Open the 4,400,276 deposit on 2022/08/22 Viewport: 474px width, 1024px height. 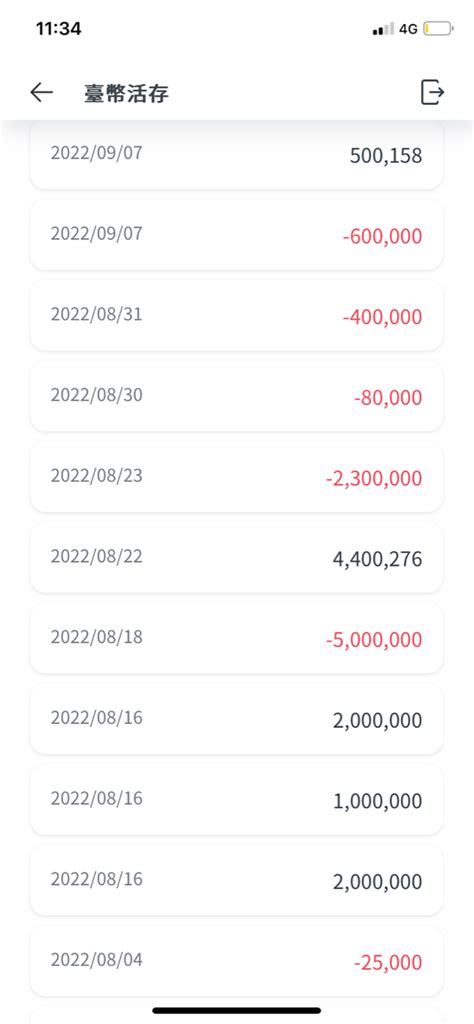point(236,558)
